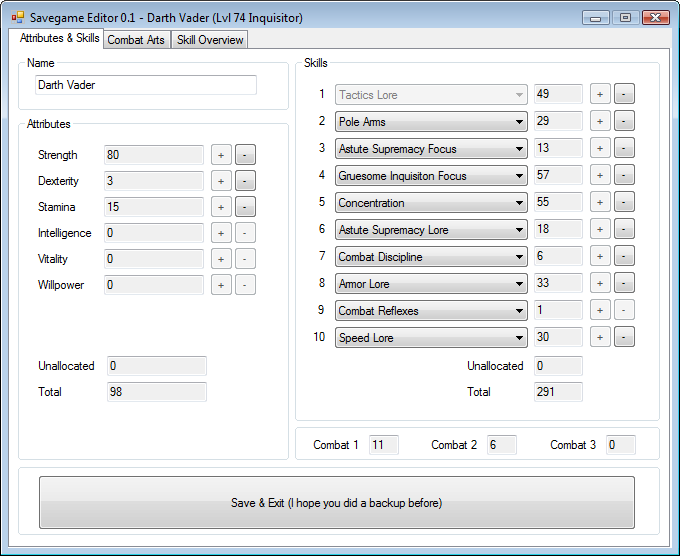
Task: Click the minus button for Willpower
Action: coord(245,285)
